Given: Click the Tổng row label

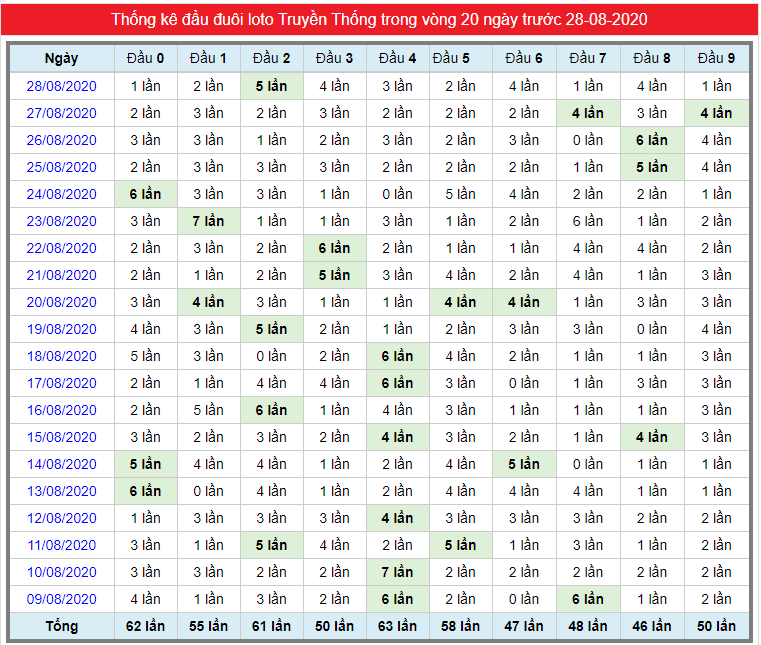Looking at the screenshot, I should (x=62, y=626).
